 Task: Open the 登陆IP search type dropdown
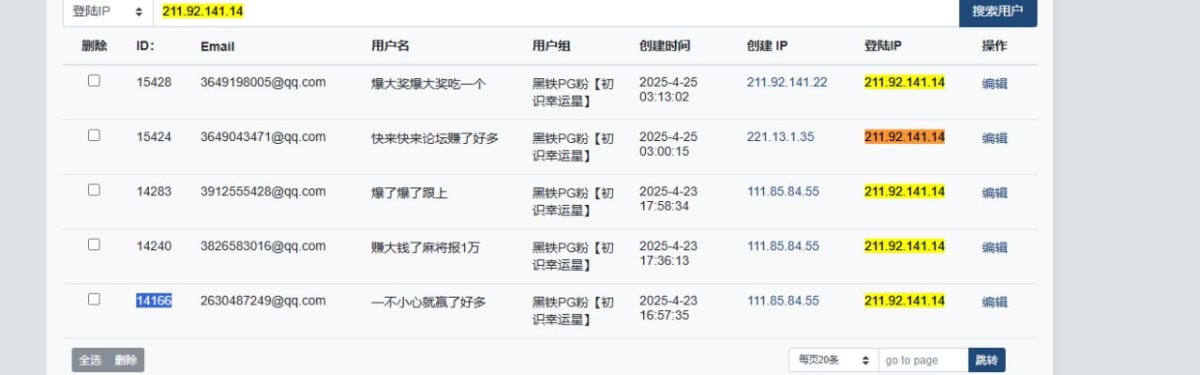107,12
